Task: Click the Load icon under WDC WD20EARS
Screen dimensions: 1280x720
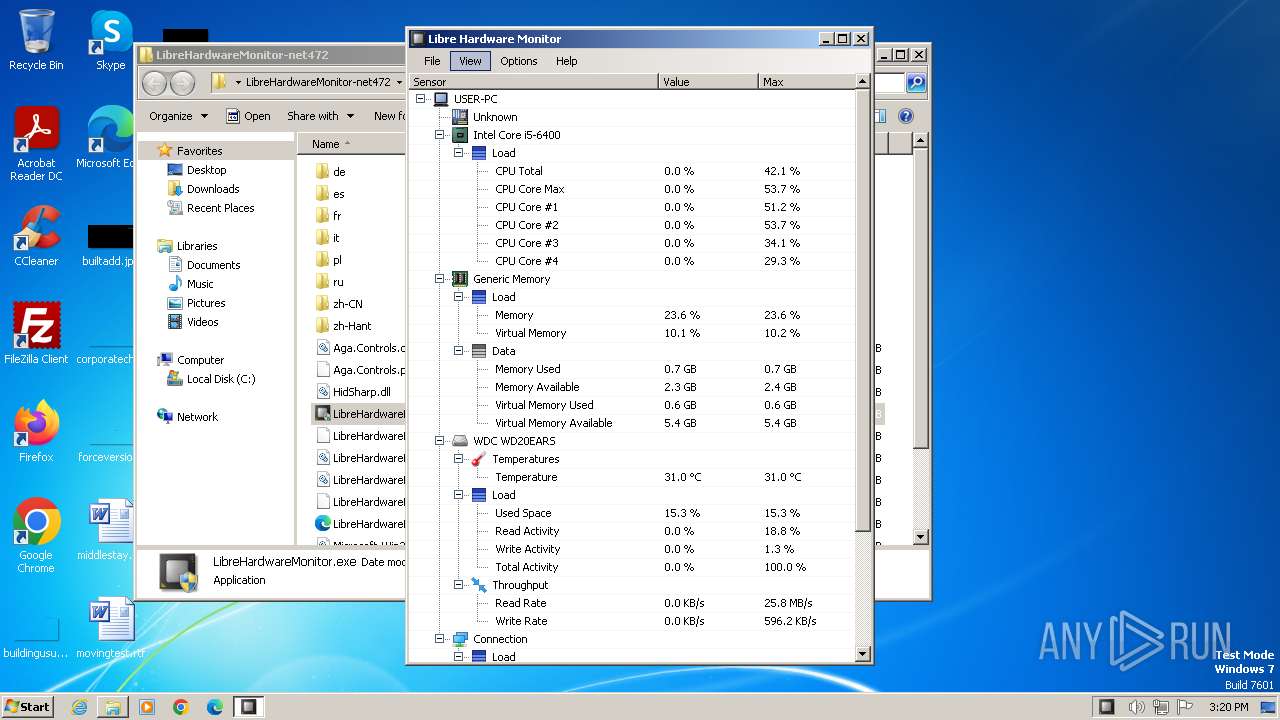Action: (x=478, y=495)
